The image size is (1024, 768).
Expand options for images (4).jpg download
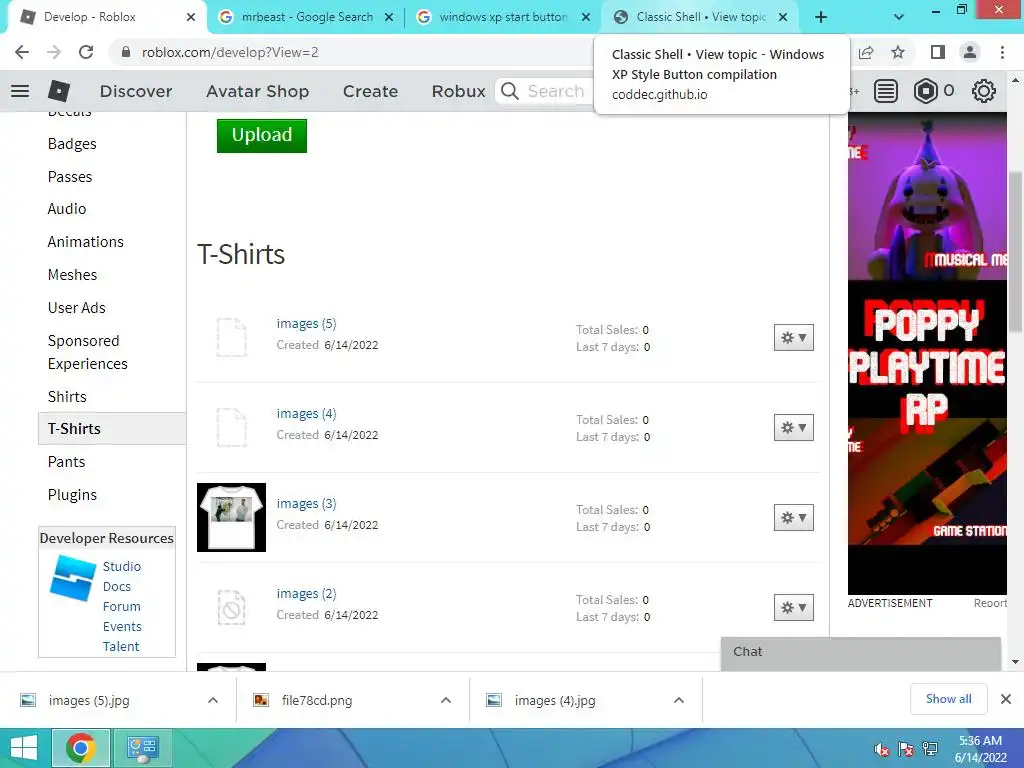679,700
